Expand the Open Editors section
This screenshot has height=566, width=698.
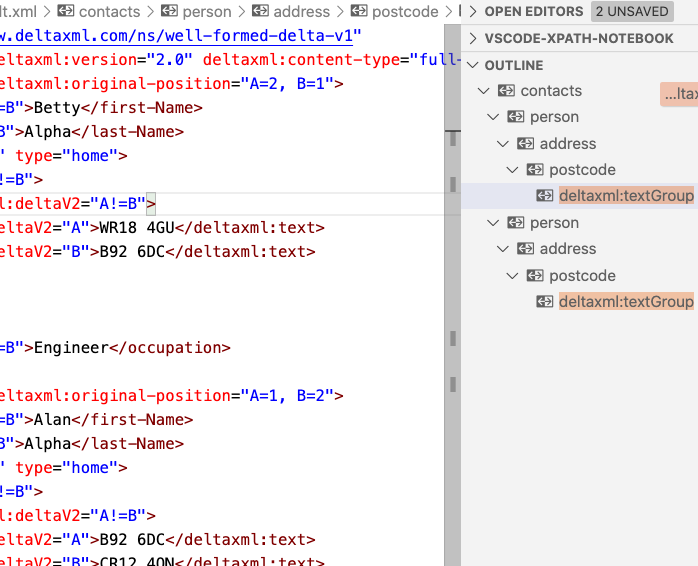click(473, 12)
